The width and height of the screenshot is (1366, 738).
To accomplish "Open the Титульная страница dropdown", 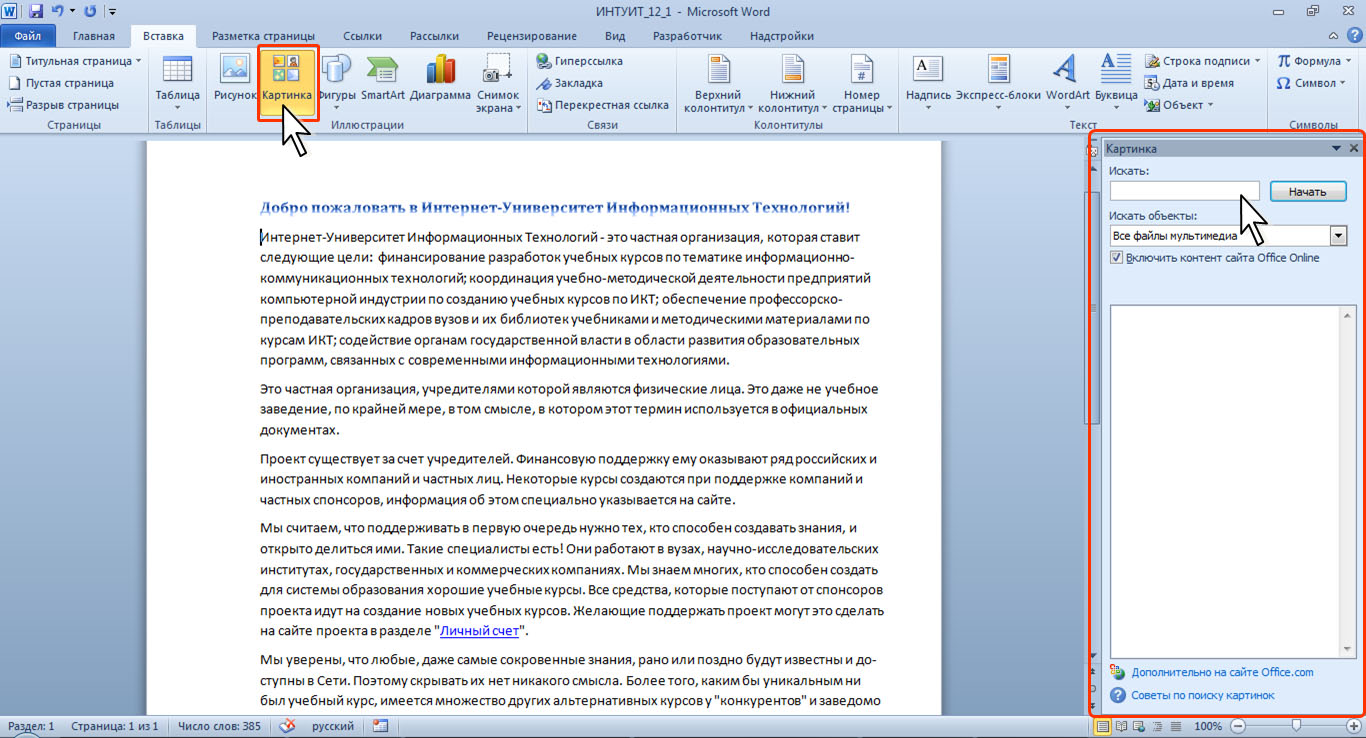I will tap(76, 61).
